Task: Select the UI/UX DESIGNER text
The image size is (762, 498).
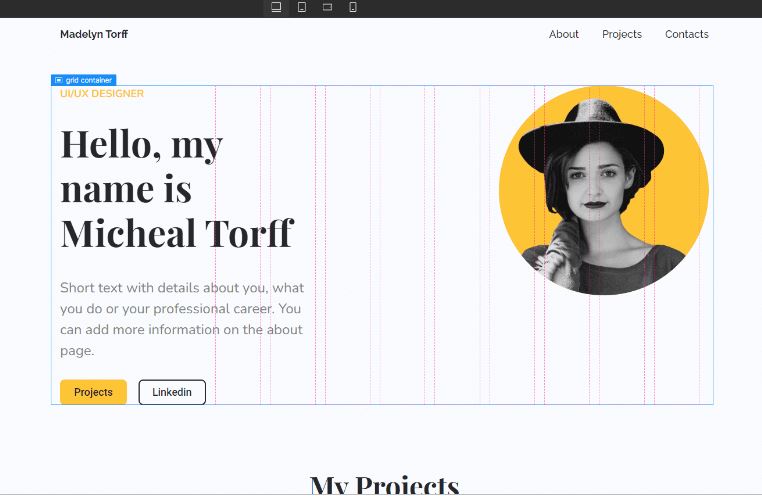Action: pos(102,93)
